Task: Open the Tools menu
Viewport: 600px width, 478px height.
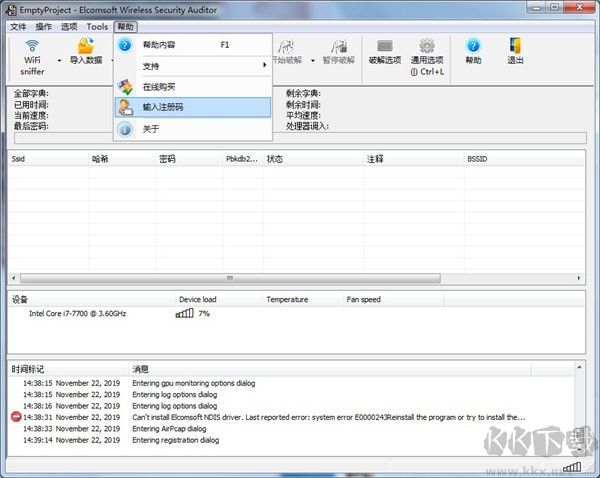Action: pyautogui.click(x=97, y=27)
